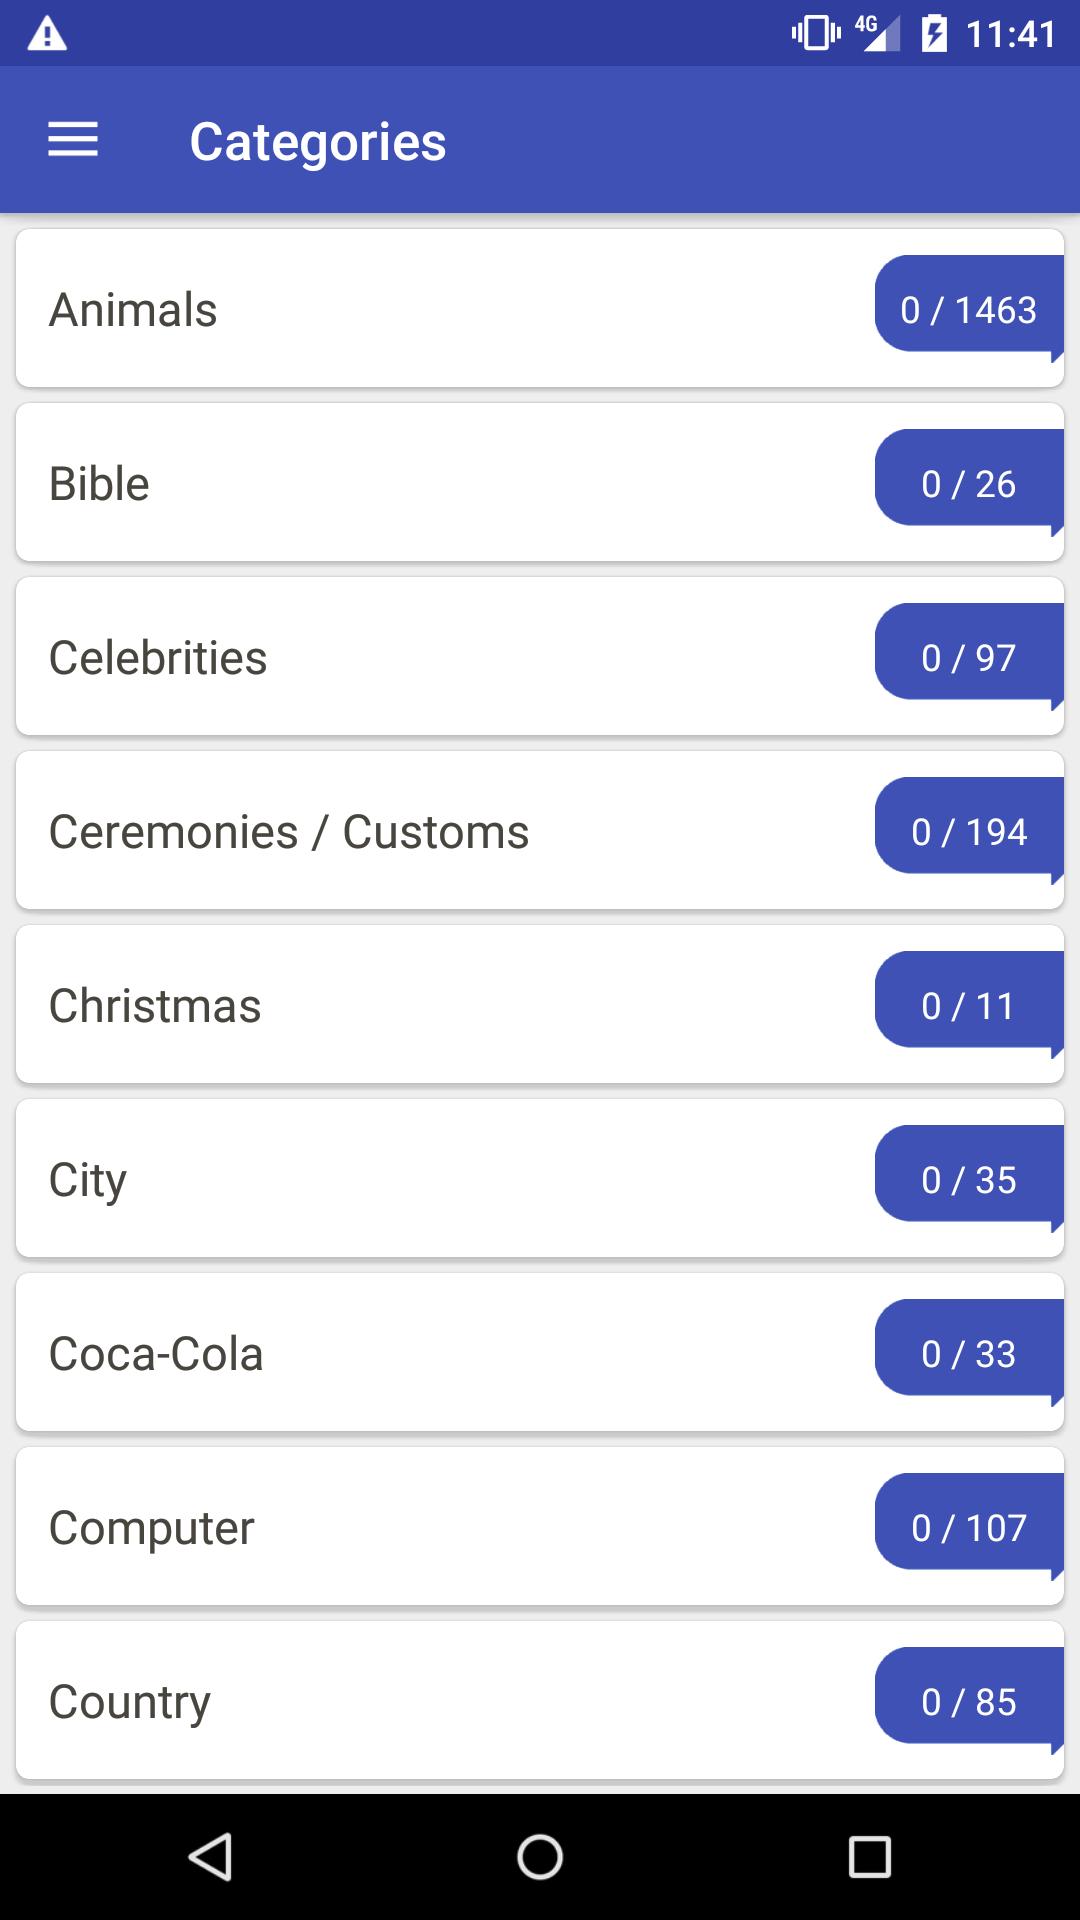Tap the 0 / 1463 Animals counter badge
The width and height of the screenshot is (1080, 1920).
968,309
